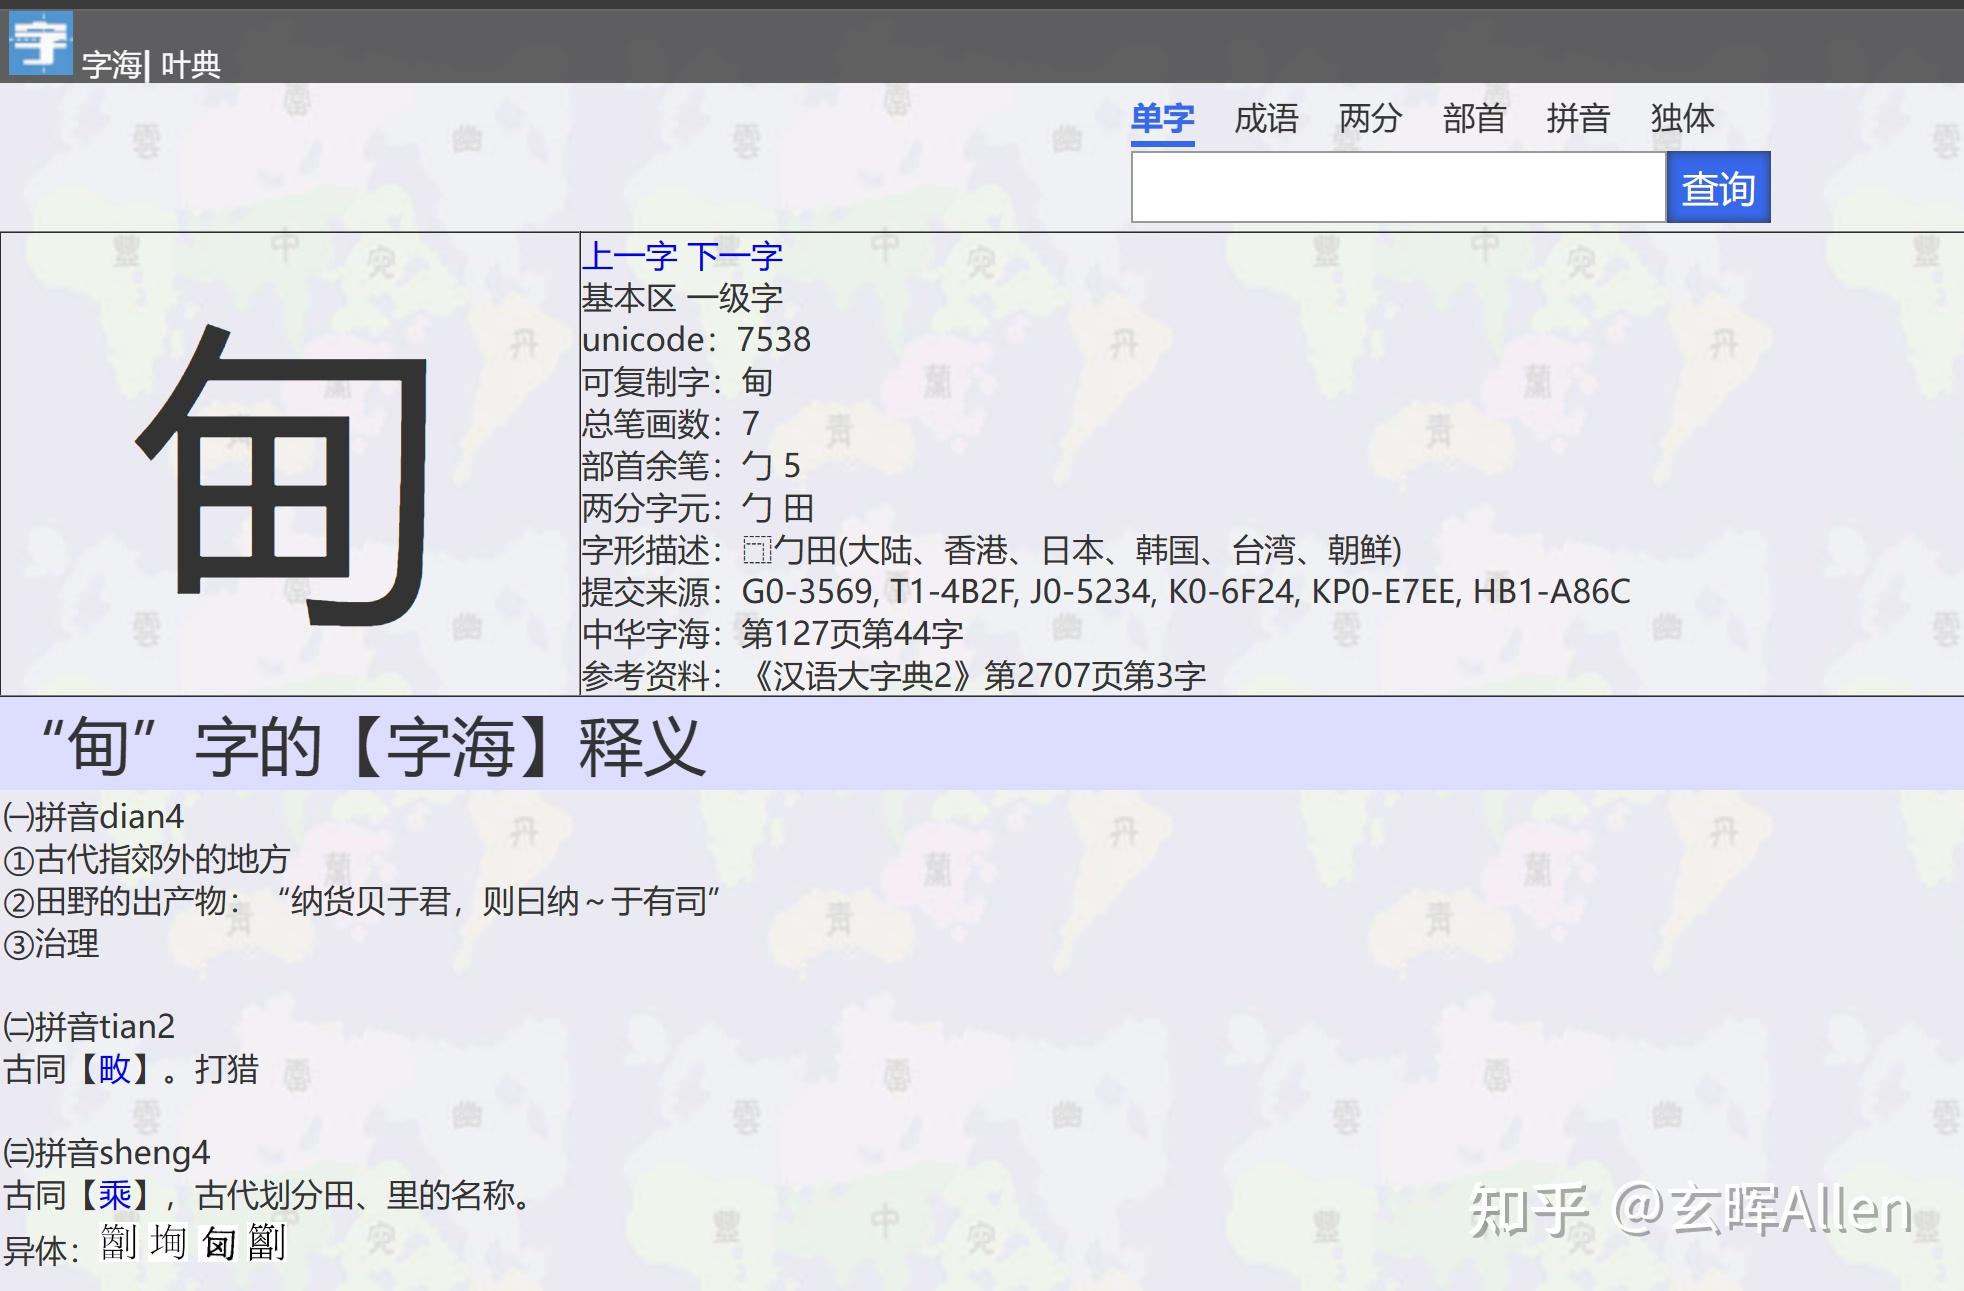1964x1291 pixels.
Task: Switch to the 部首 search tab
Action: pos(1475,119)
